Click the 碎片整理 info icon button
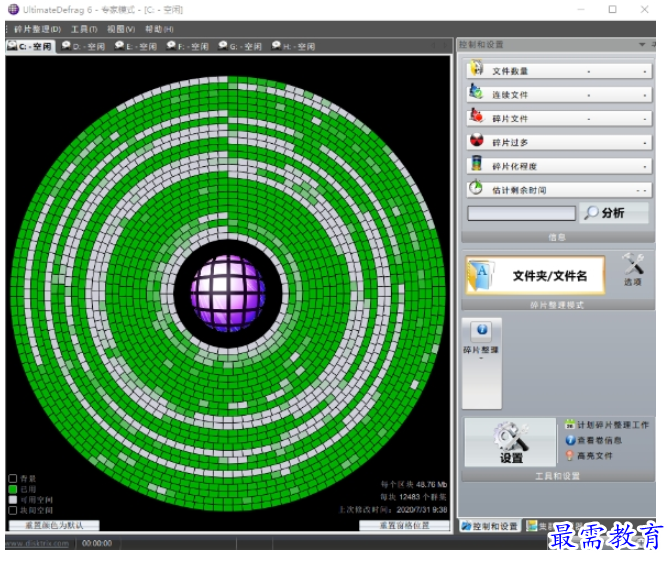Viewport: 672px width, 568px height. tap(482, 330)
